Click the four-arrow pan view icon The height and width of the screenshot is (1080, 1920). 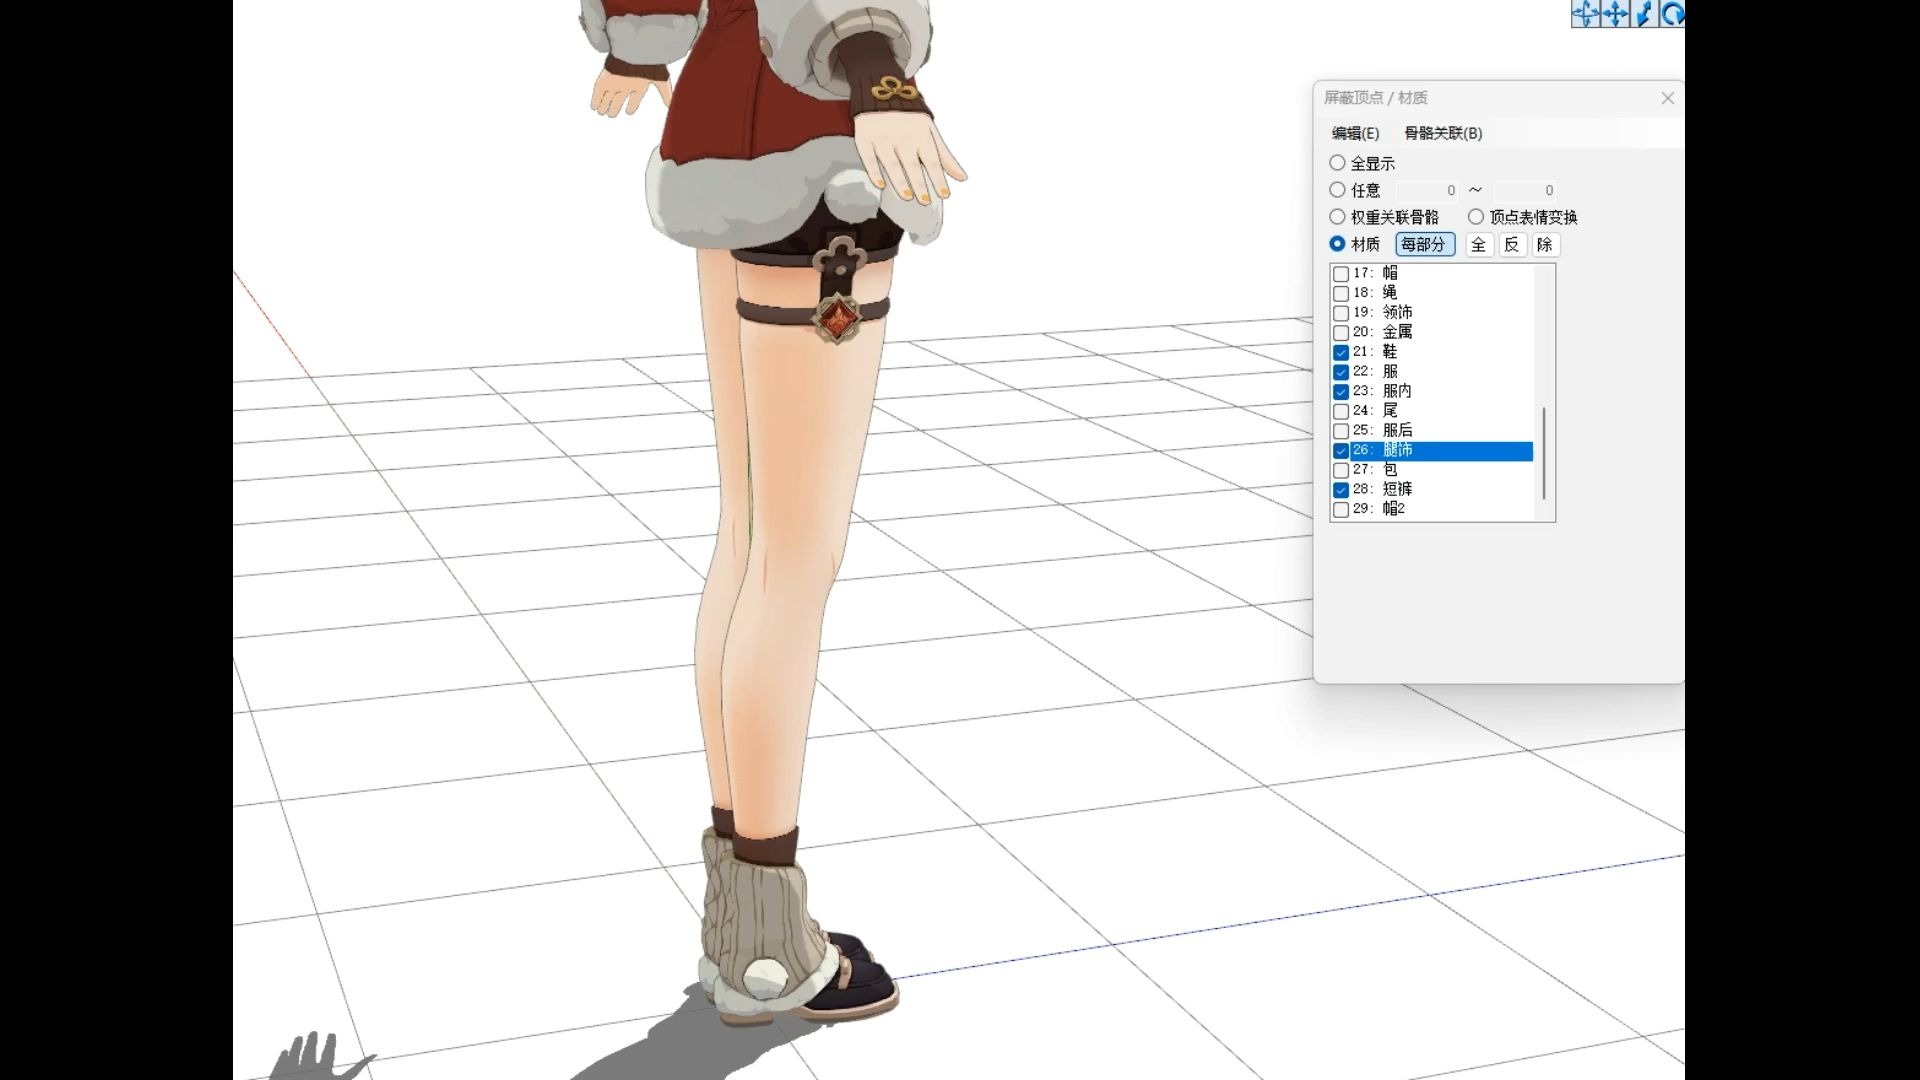1614,13
